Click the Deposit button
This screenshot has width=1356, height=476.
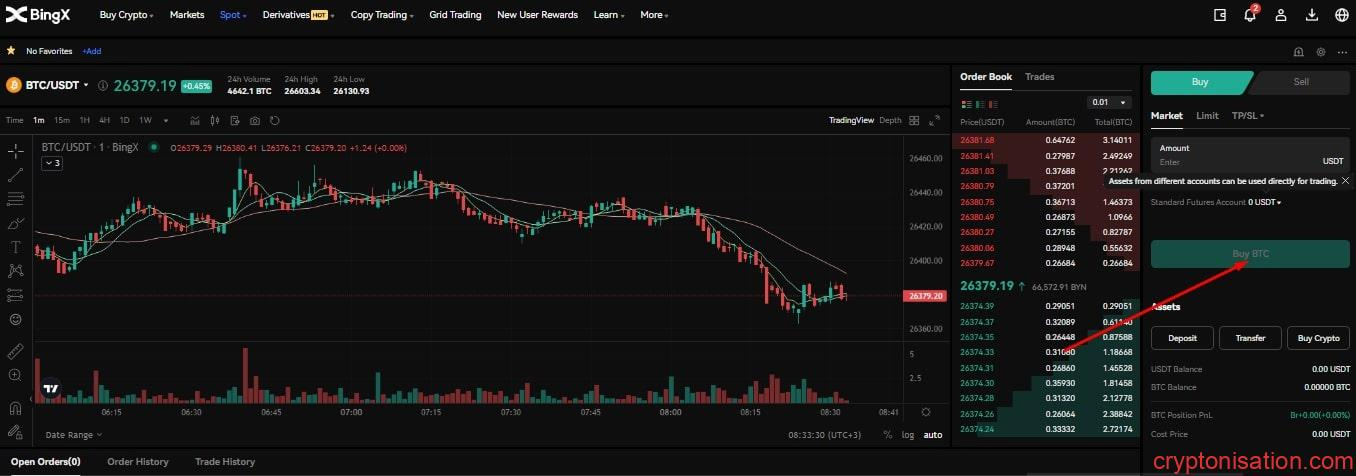click(1182, 338)
